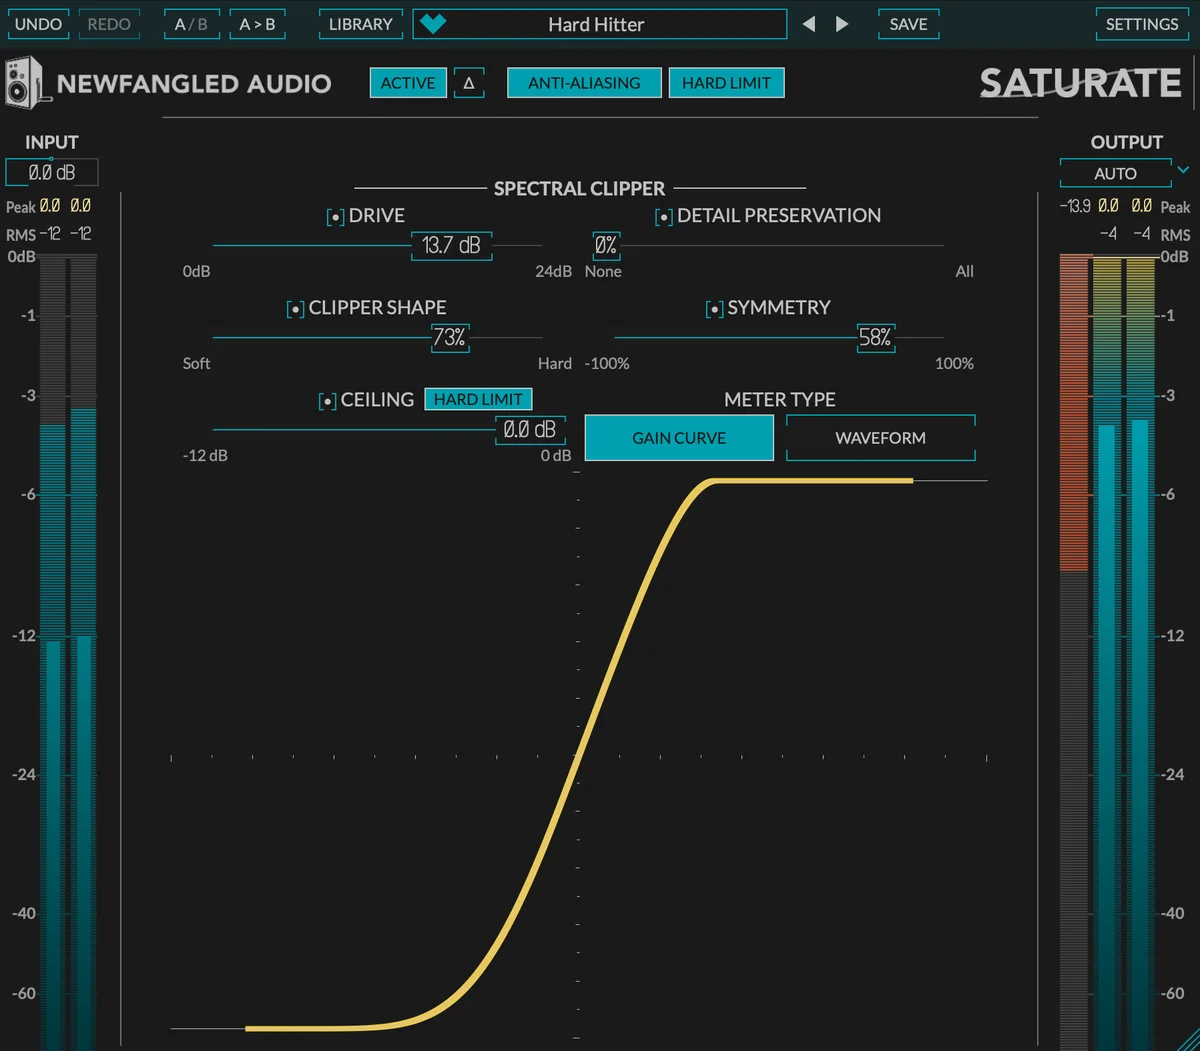Copy A to B settings
Viewport: 1200px width, 1051px height.
(x=257, y=24)
